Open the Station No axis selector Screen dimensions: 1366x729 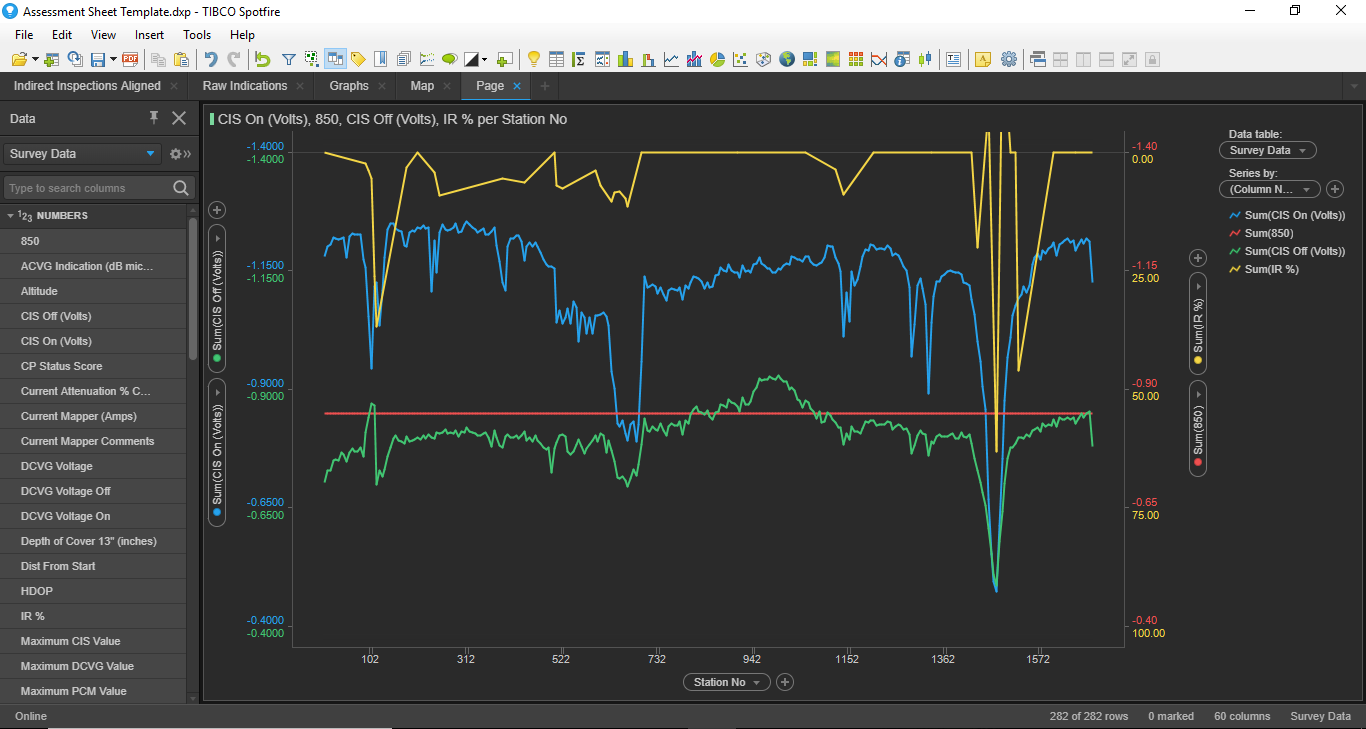[727, 682]
